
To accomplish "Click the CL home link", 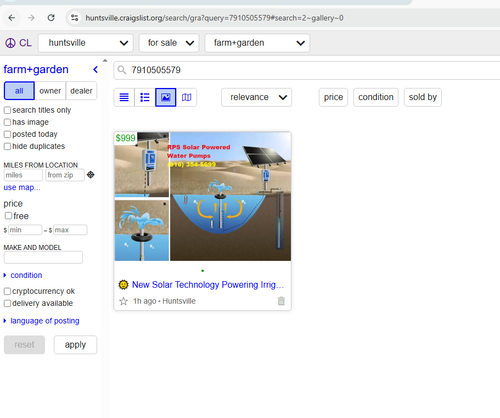I will click(x=25, y=43).
